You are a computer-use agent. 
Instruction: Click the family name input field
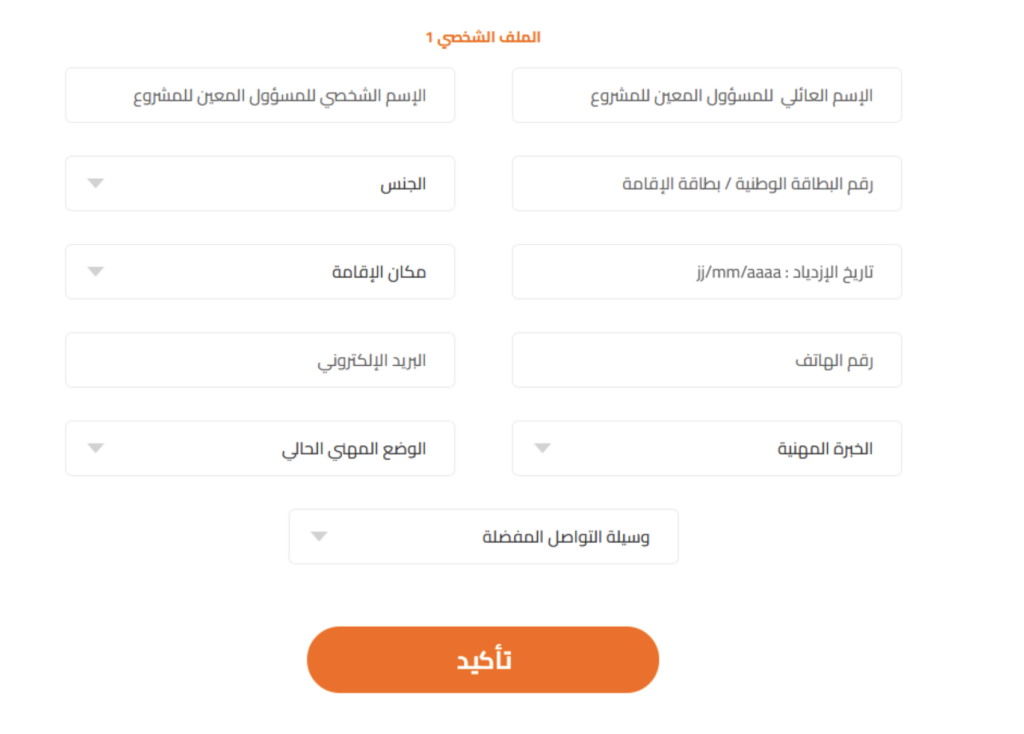[x=706, y=96]
